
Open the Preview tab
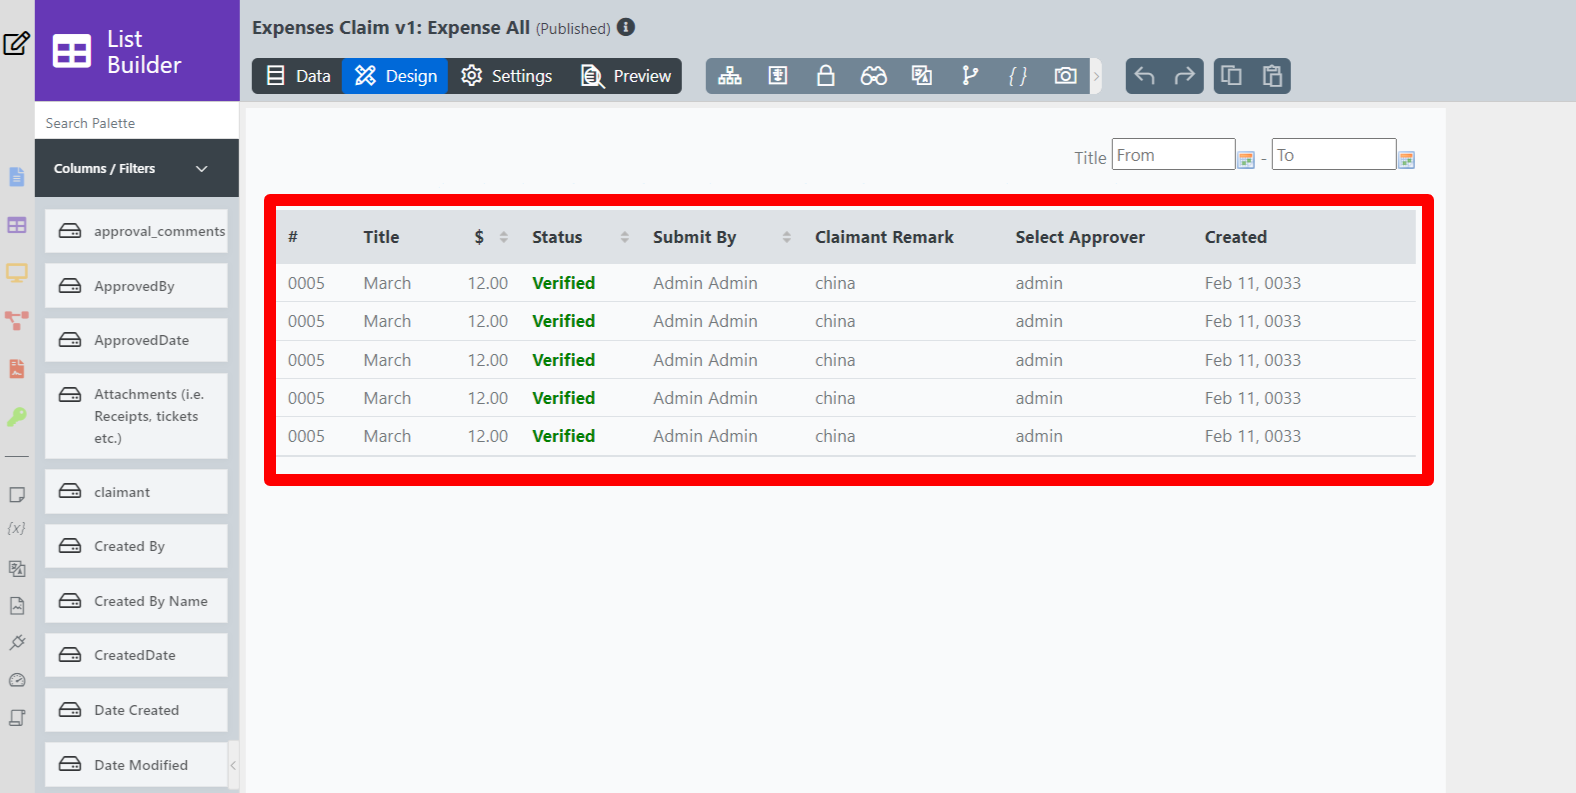click(x=625, y=76)
